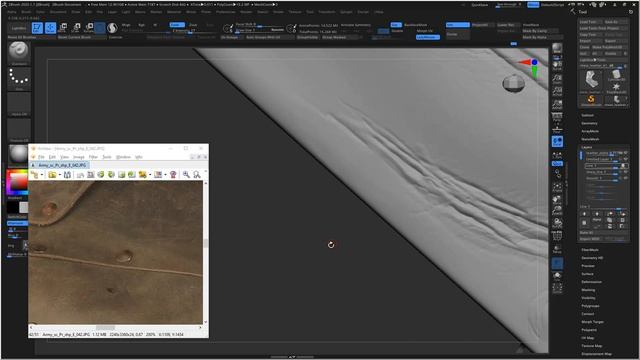Image resolution: width=640 pixels, height=360 pixels.
Task: Click the right-shelf Move view icon
Action: (x=557, y=200)
